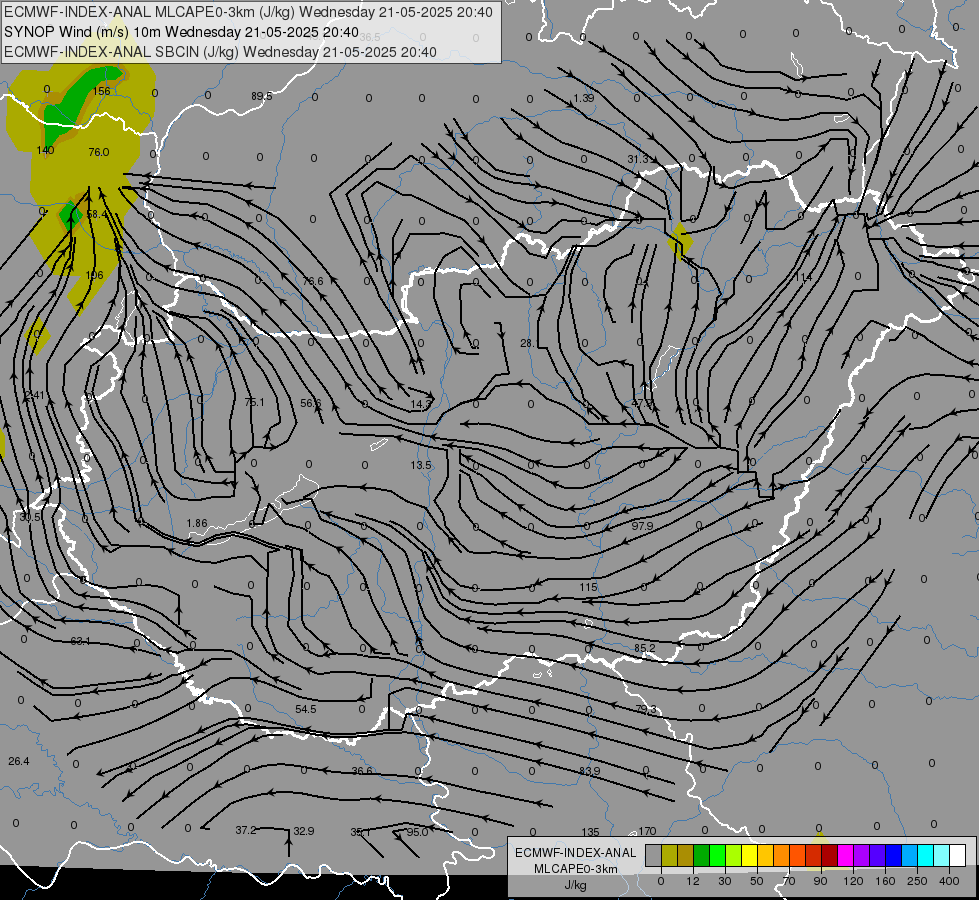Click the '170' map value

point(647,831)
